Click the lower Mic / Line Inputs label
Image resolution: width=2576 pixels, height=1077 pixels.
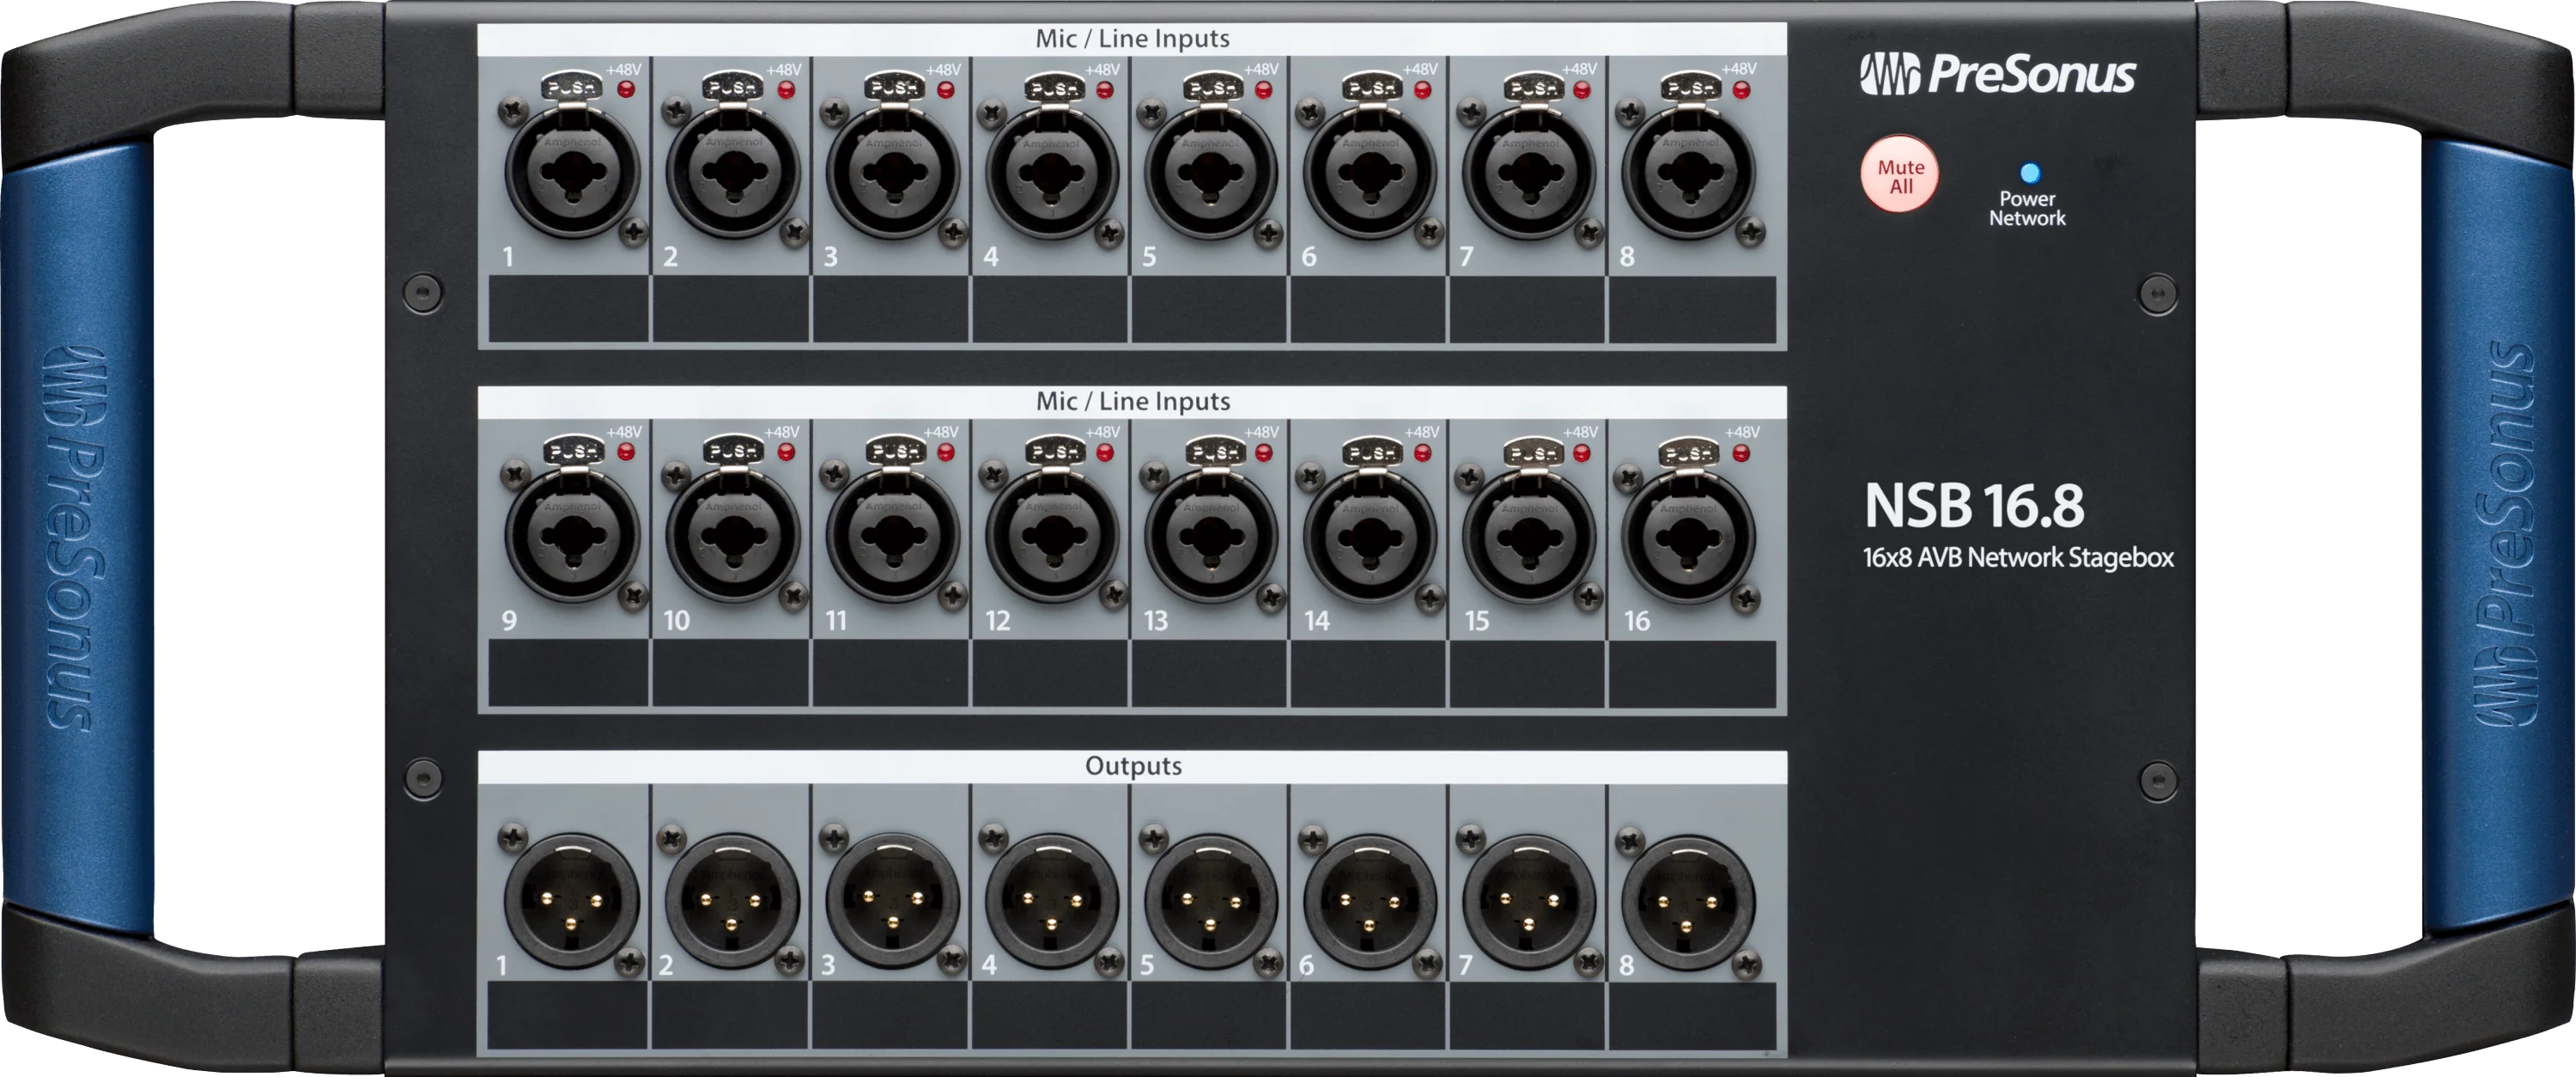pyautogui.click(x=1134, y=403)
